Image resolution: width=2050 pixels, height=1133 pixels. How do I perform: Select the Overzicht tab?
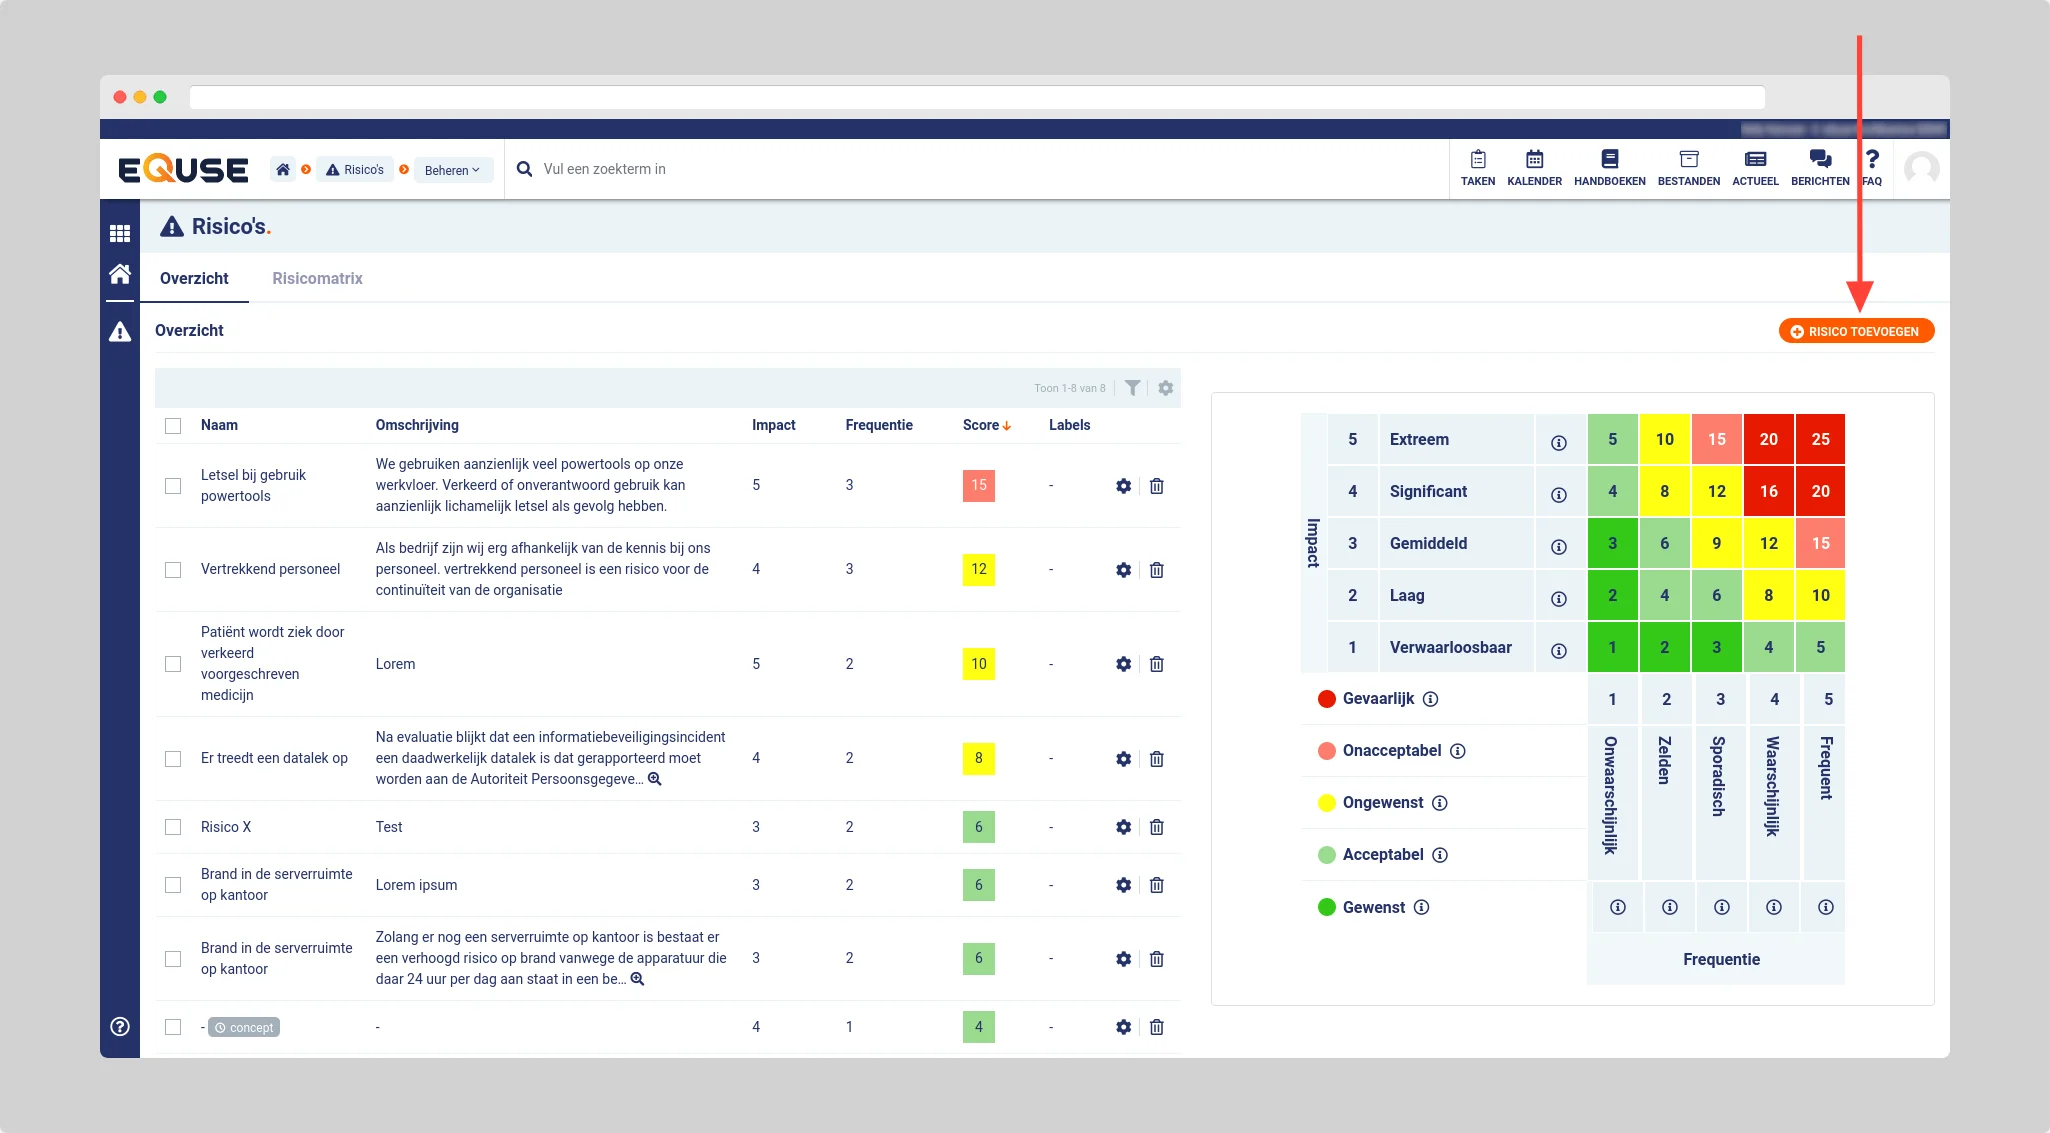194,278
